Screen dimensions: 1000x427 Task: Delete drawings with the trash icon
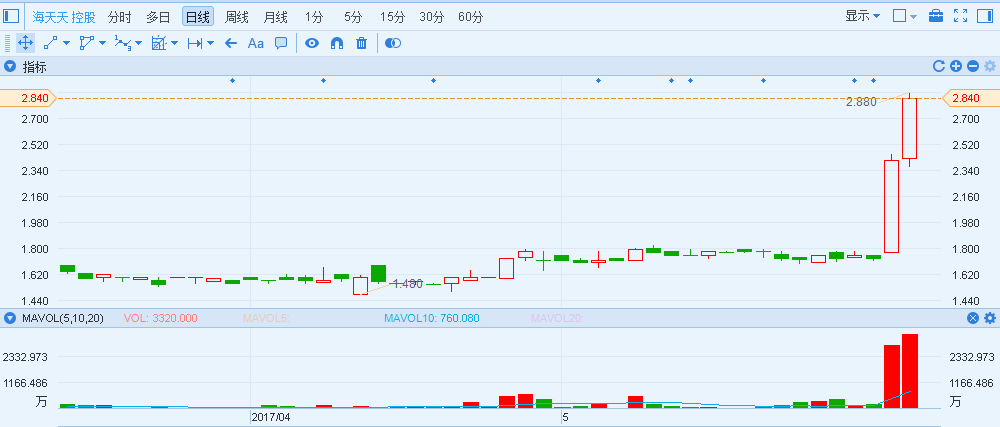tap(362, 43)
